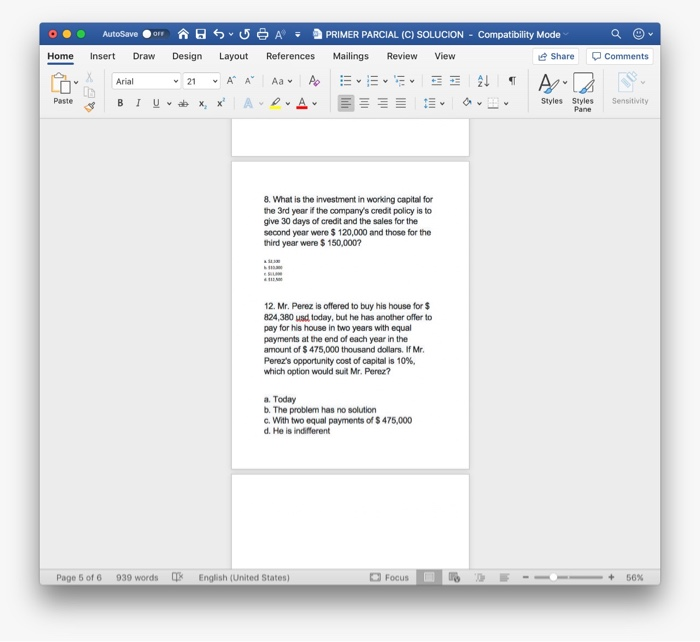Apply strikethrough formatting
Viewport: 700px width, 642px height.
(x=183, y=104)
